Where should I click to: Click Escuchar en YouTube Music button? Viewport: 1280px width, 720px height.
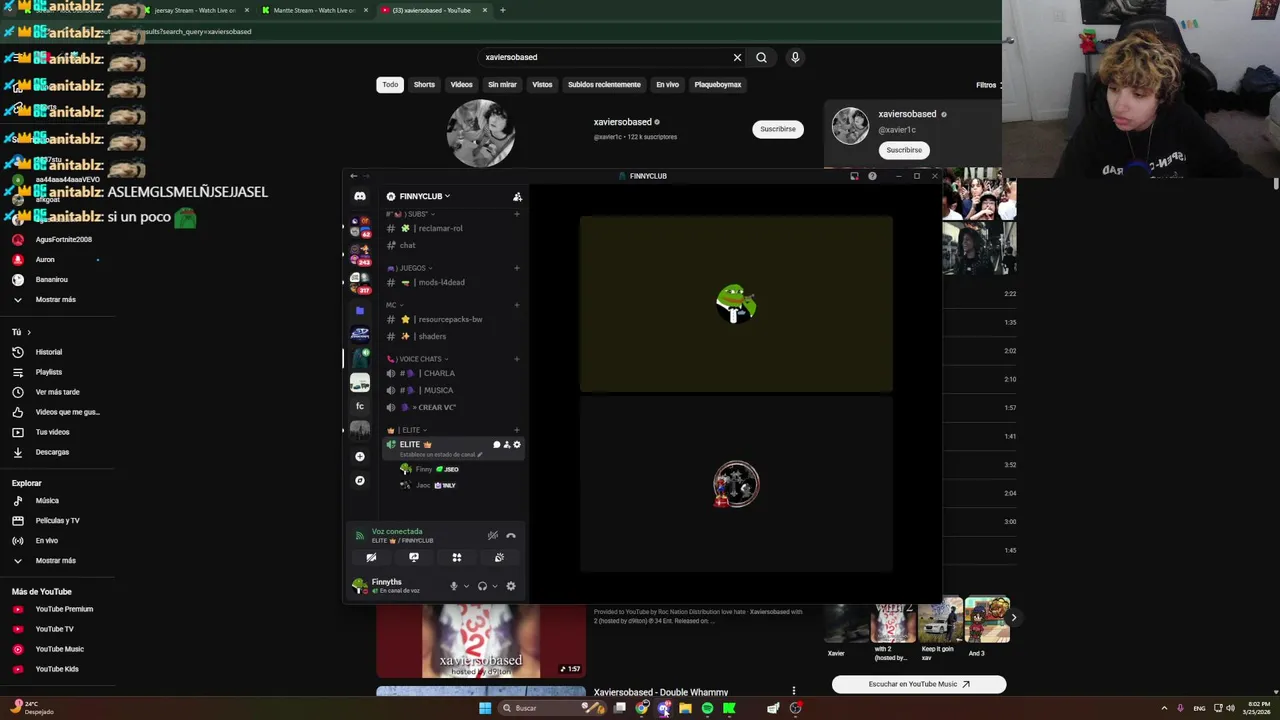pyautogui.click(x=919, y=684)
